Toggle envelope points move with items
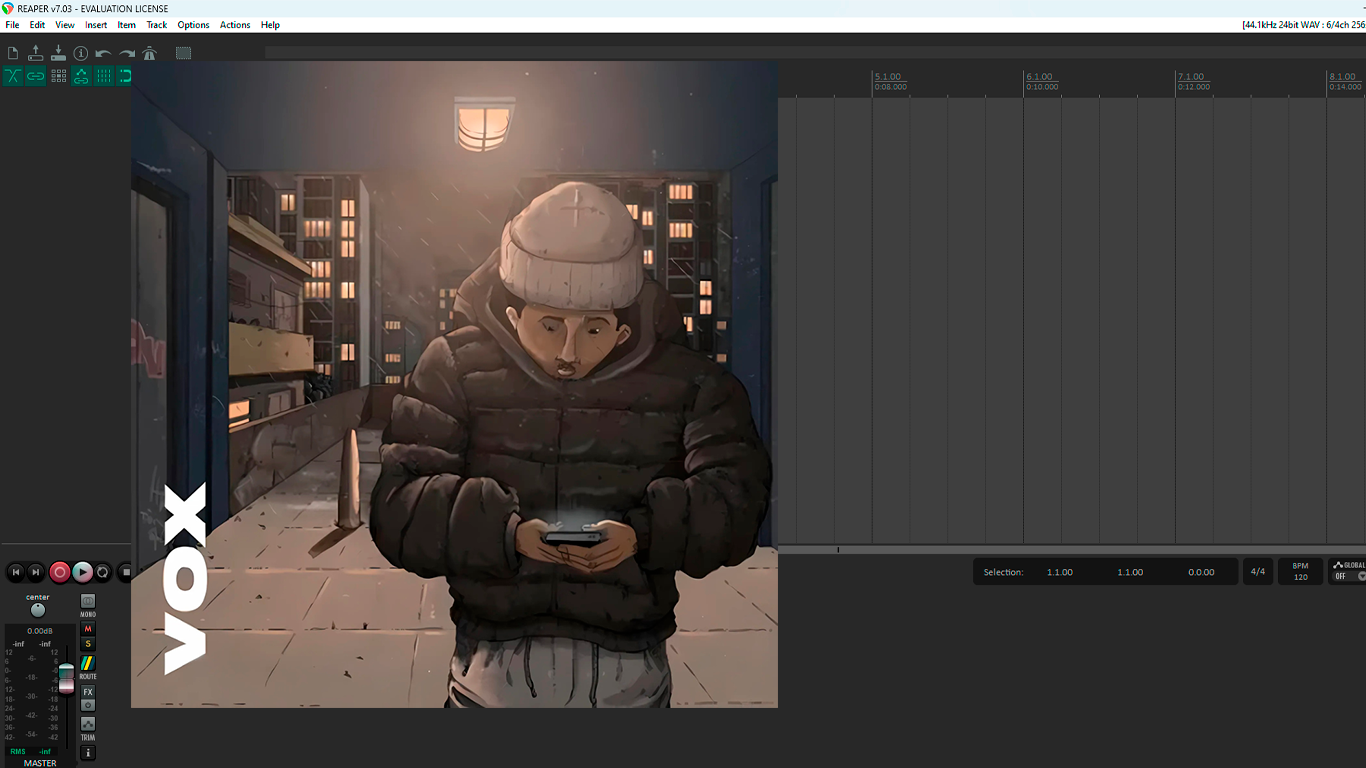Viewport: 1366px width, 768px height. coord(81,76)
